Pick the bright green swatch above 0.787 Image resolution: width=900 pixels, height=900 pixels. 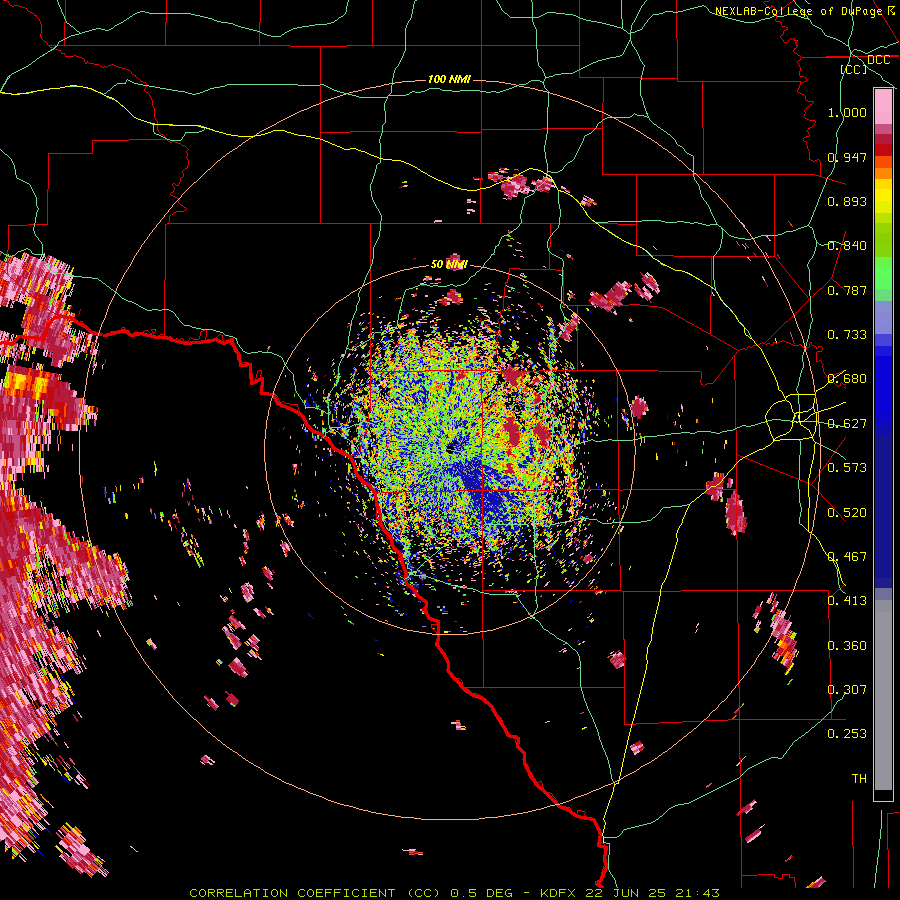pyautogui.click(x=883, y=273)
